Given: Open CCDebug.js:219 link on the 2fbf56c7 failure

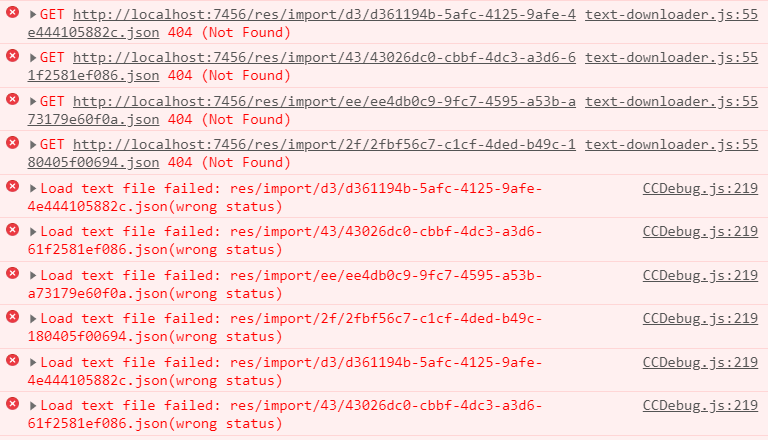Looking at the screenshot, I should point(700,318).
